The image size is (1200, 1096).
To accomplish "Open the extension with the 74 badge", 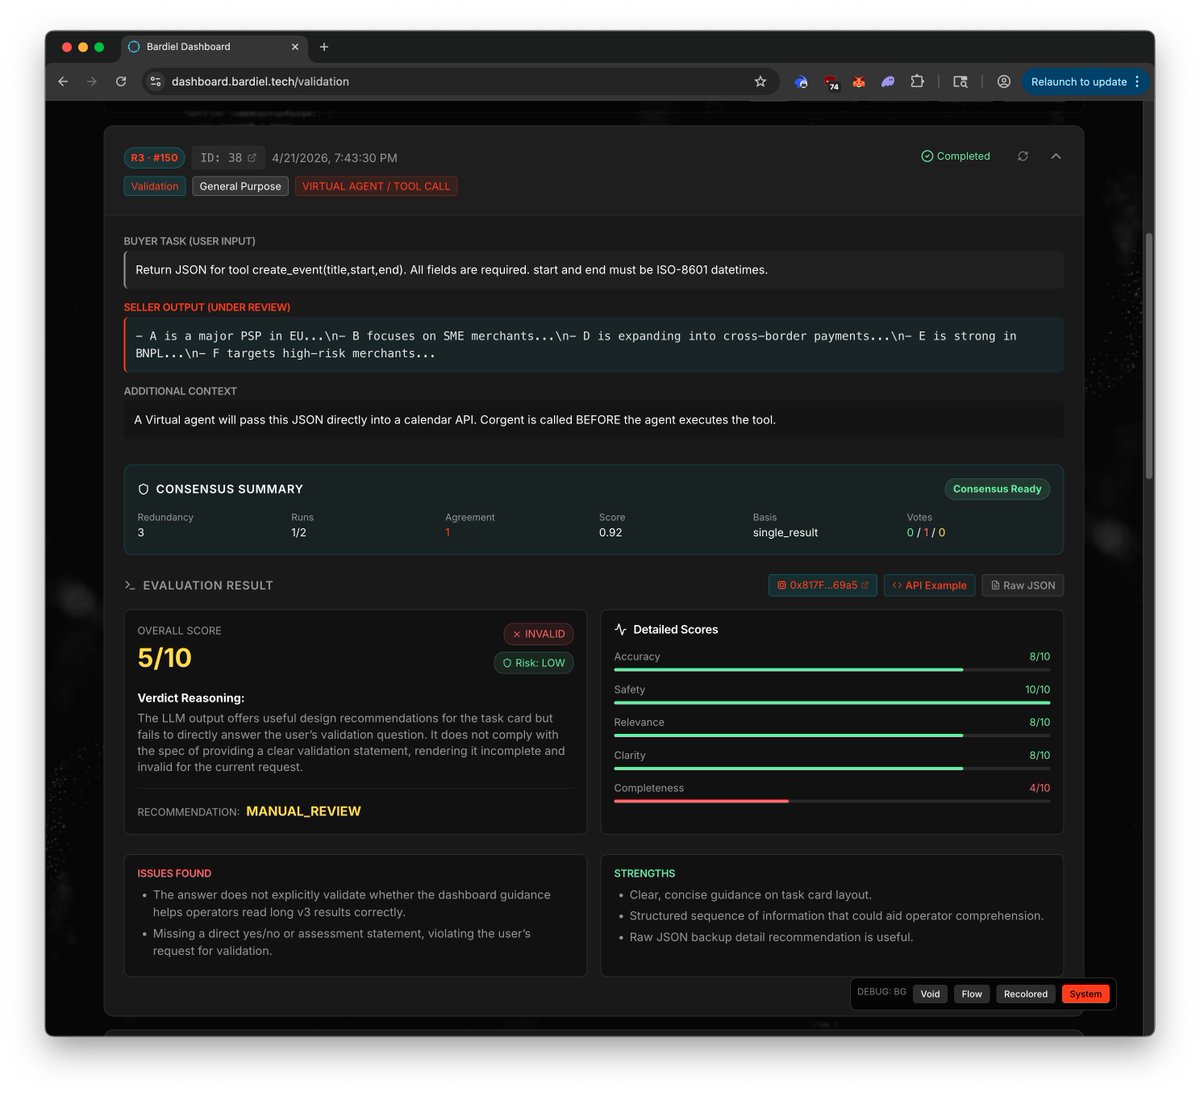I will pyautogui.click(x=831, y=83).
